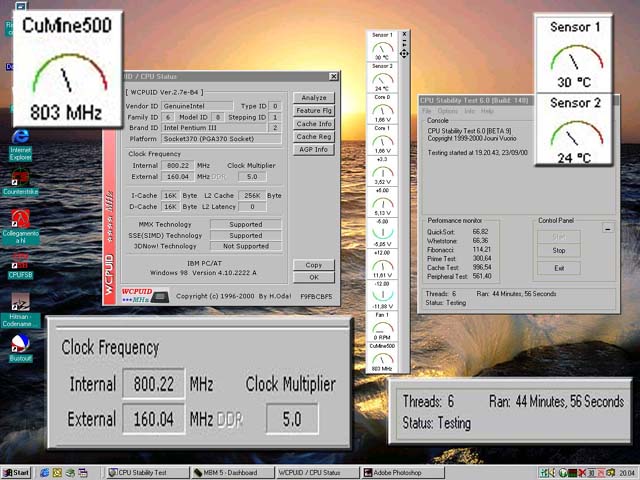Switch to WCPUID / CPU Status taskbar button

(317, 473)
